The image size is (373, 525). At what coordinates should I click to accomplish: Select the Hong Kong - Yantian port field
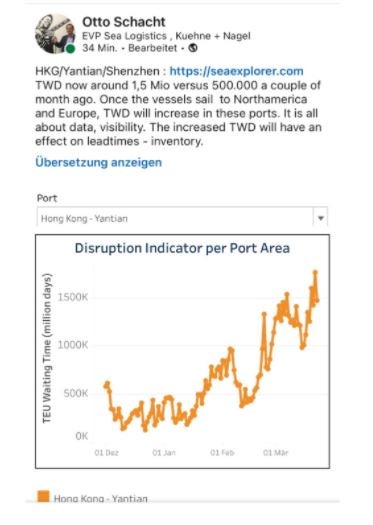pyautogui.click(x=182, y=218)
